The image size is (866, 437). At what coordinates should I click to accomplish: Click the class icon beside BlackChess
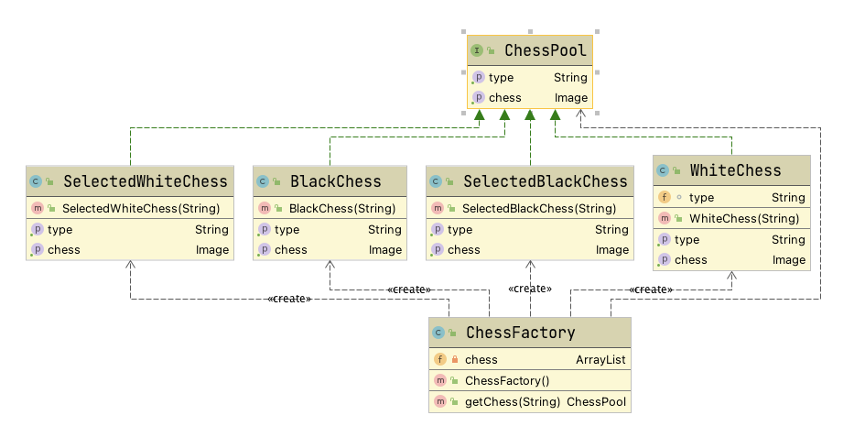[263, 181]
